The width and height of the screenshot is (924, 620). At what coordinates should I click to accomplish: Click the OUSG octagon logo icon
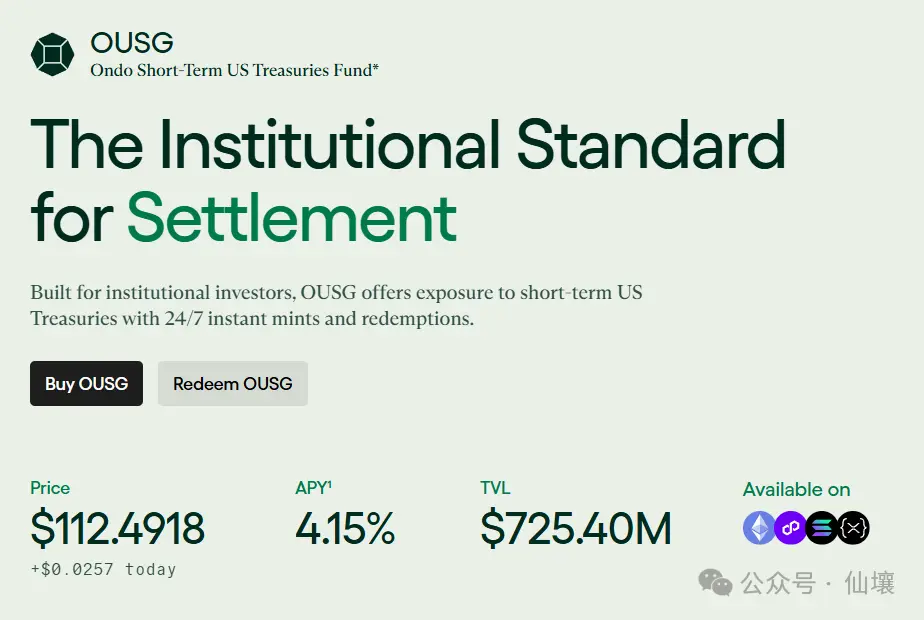pos(53,54)
